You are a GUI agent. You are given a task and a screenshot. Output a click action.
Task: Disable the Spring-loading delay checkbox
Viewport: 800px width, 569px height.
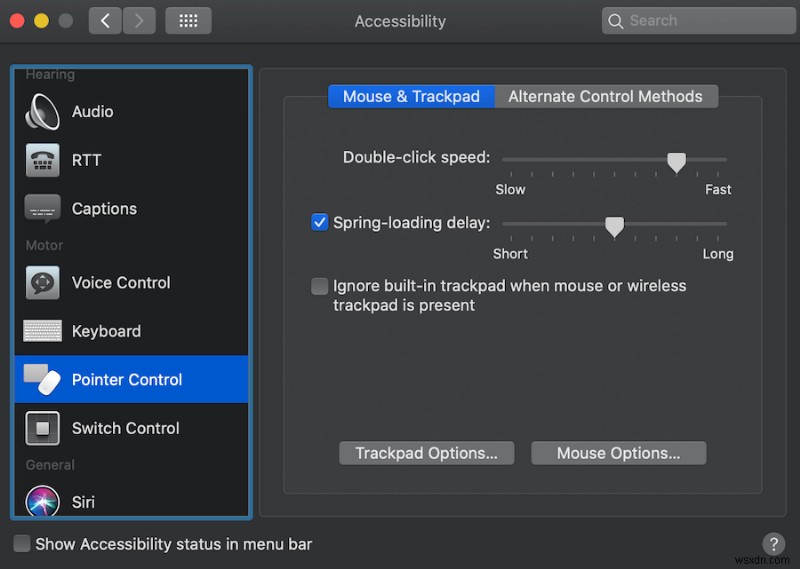click(320, 222)
